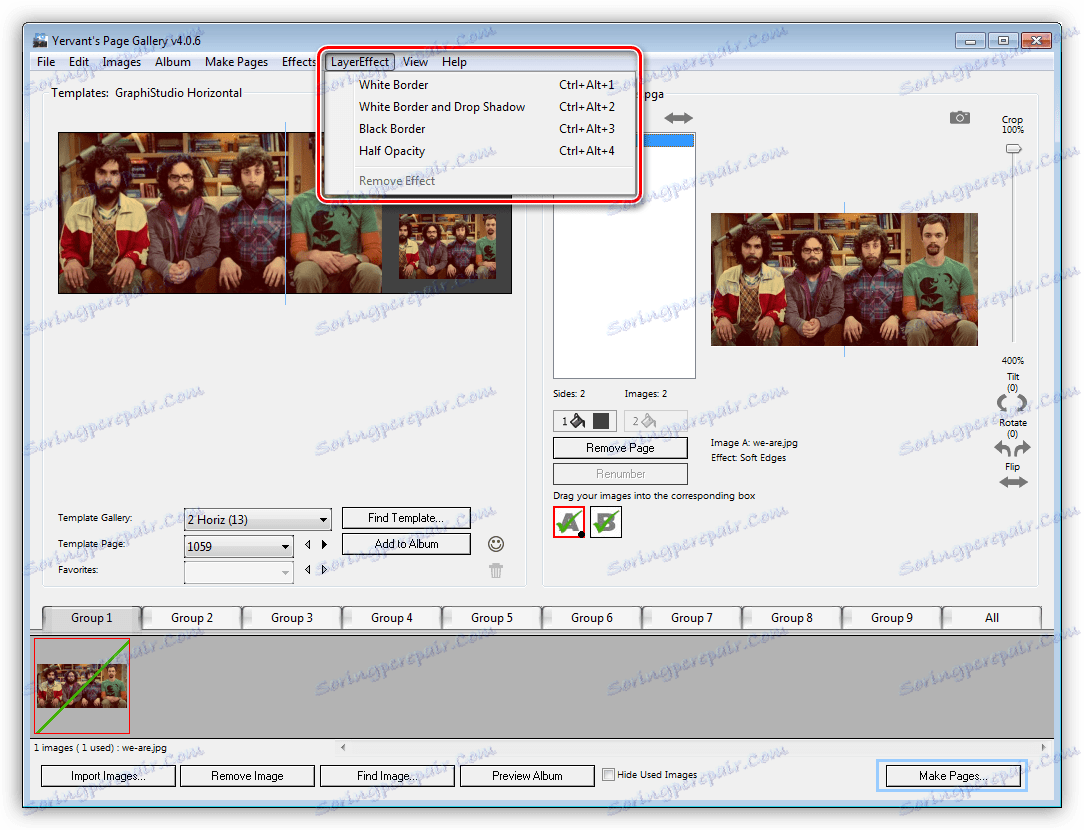
Task: Open the Edit menu
Action: 79,62
